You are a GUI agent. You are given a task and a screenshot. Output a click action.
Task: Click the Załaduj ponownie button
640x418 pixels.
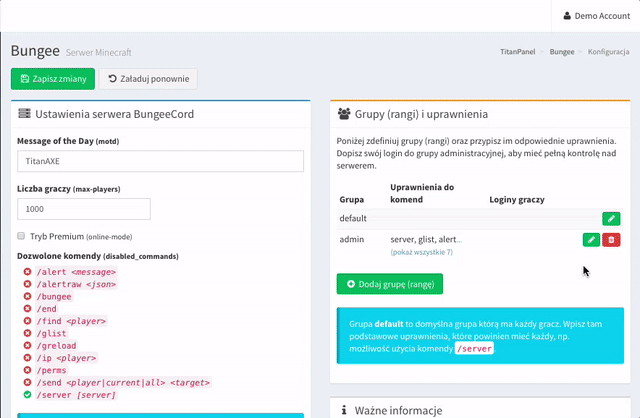[148, 79]
